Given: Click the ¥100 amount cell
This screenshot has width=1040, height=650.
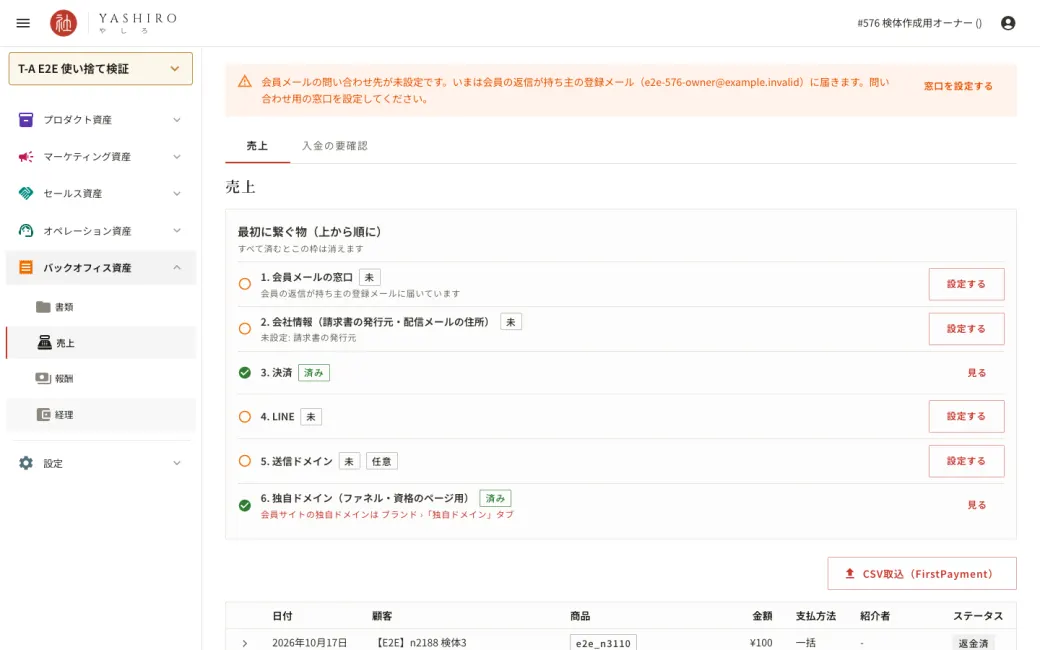Looking at the screenshot, I should tap(761, 643).
